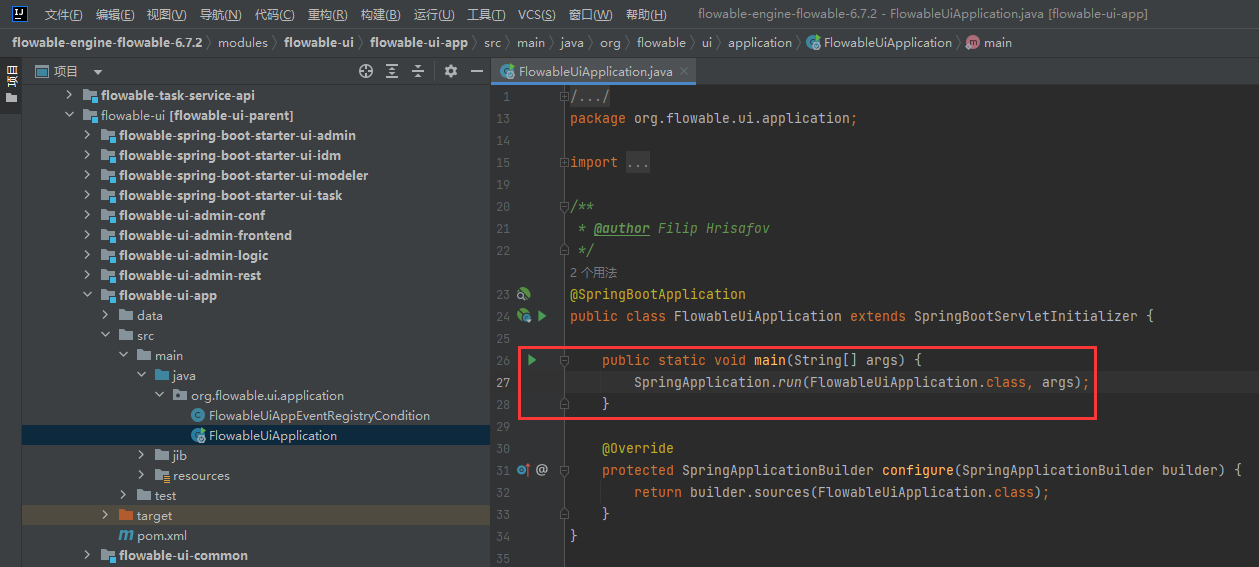Open the 导航(N) menu
1259x567 pixels.
point(220,15)
